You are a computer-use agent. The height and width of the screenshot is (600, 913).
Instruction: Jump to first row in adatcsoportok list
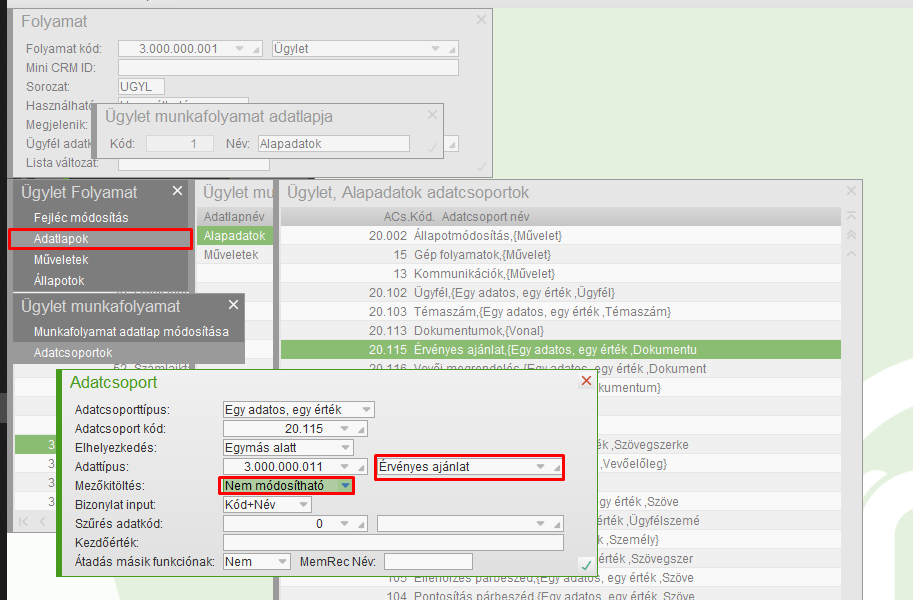point(851,216)
